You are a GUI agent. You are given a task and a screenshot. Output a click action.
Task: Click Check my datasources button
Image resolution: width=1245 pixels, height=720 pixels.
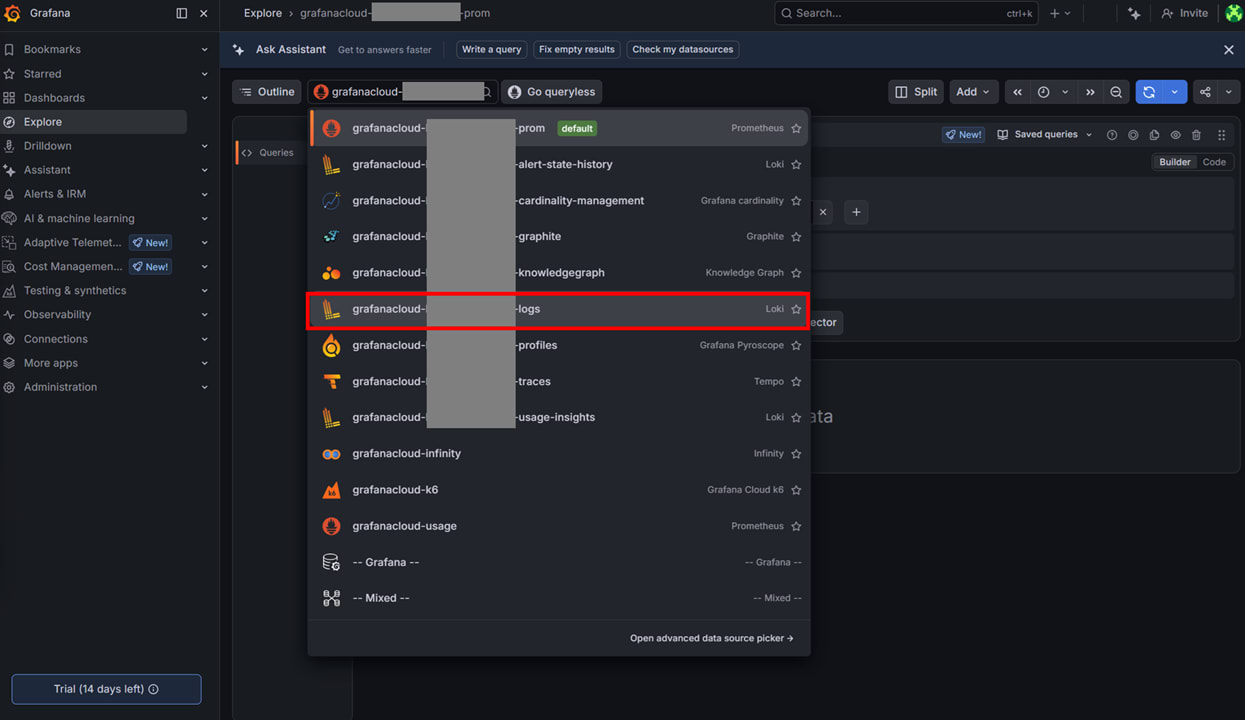(x=683, y=49)
